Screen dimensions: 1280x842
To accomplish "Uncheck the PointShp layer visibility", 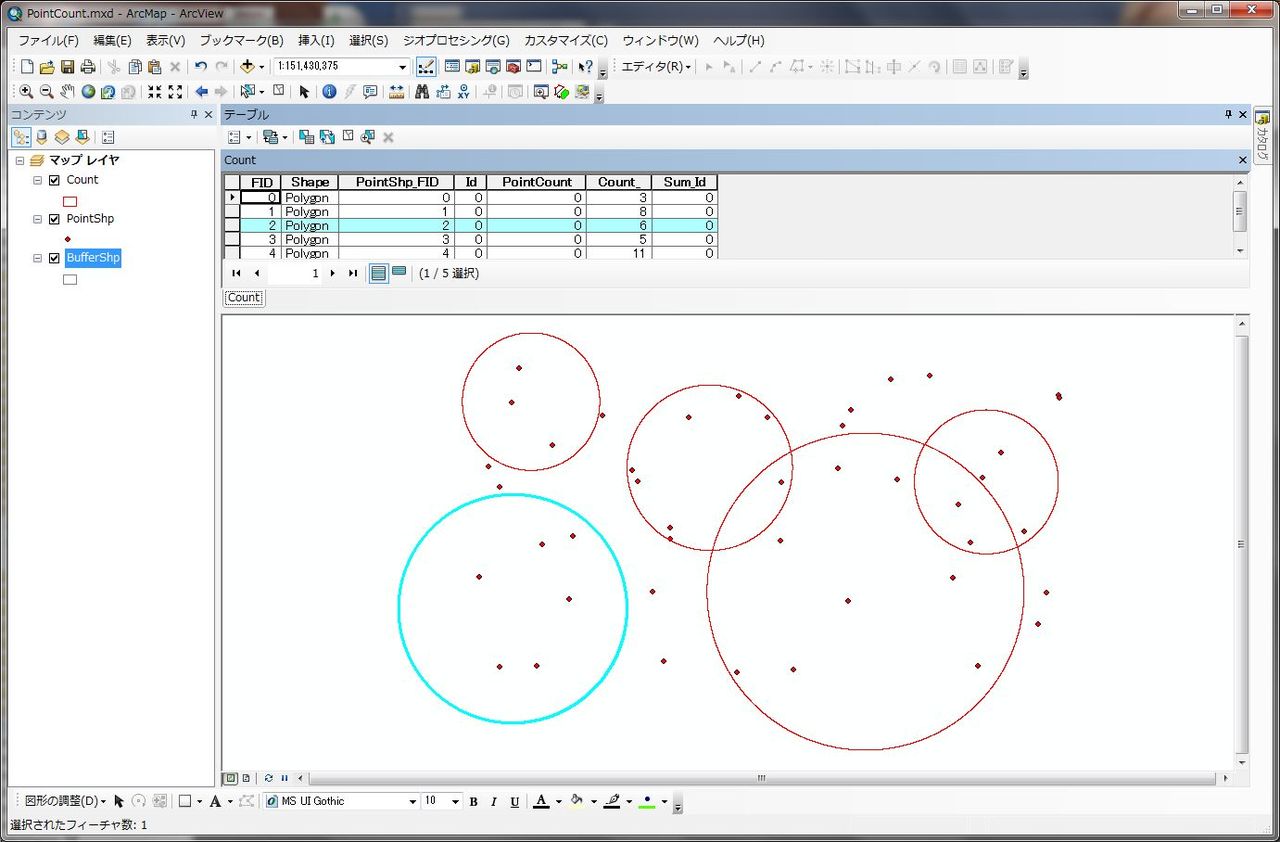I will click(x=54, y=219).
